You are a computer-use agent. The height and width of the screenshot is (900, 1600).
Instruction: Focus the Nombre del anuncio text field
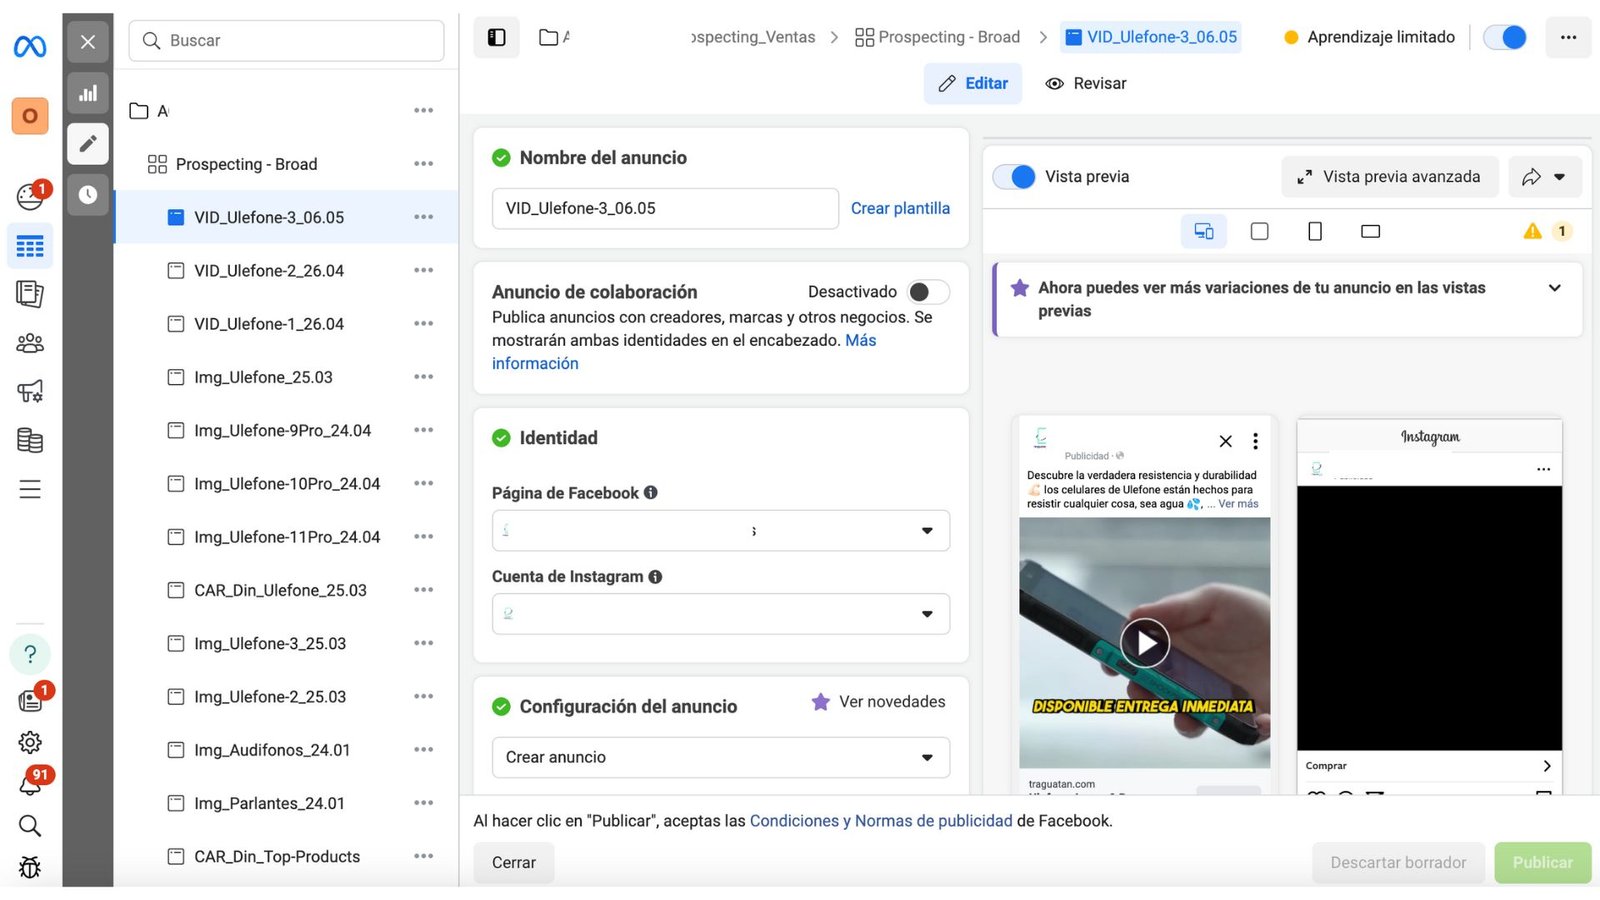tap(665, 208)
